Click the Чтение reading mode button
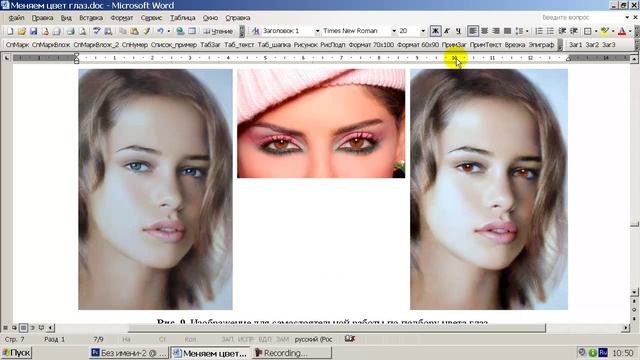The image size is (640, 360). (218, 31)
